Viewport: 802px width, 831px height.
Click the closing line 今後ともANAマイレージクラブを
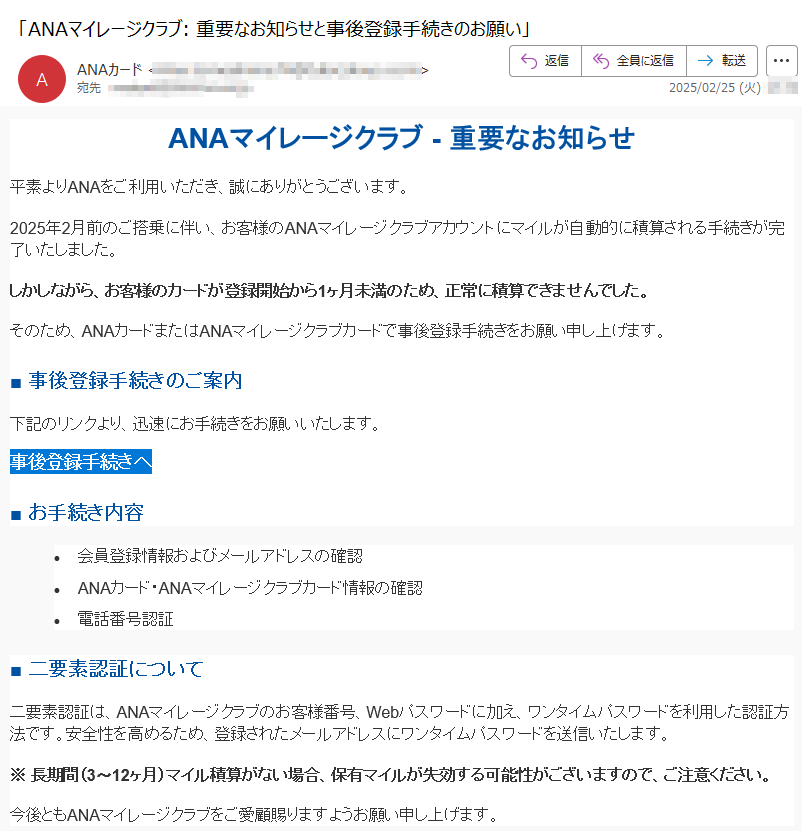(x=254, y=814)
